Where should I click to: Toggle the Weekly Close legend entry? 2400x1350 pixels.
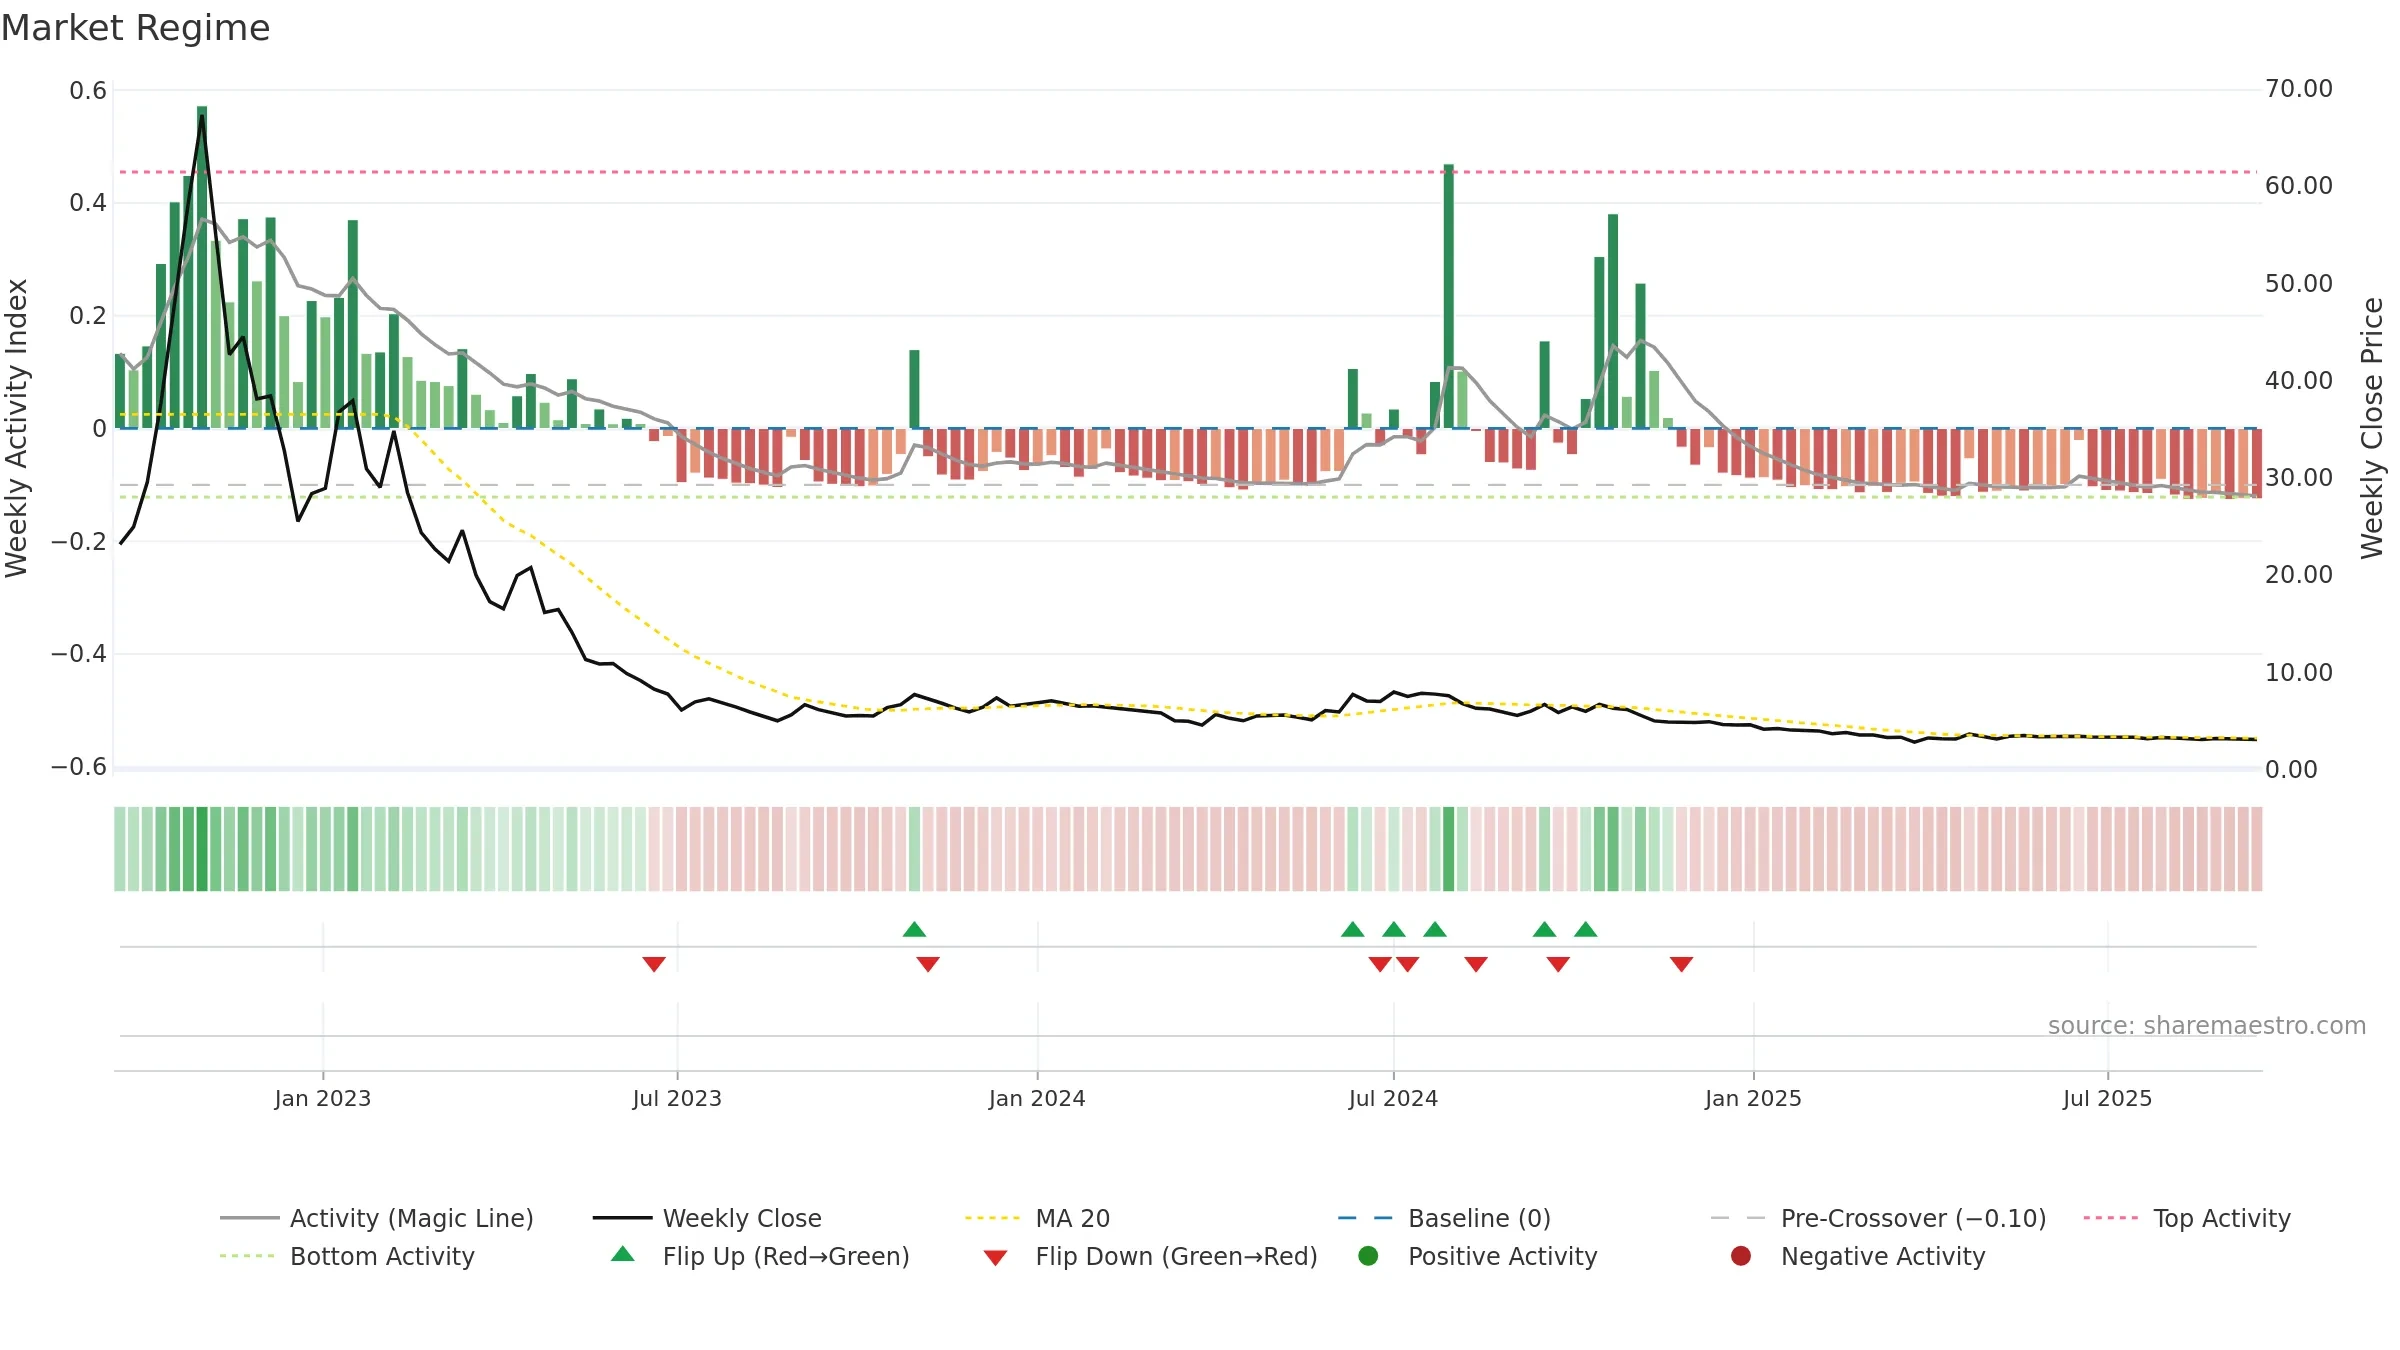click(707, 1218)
